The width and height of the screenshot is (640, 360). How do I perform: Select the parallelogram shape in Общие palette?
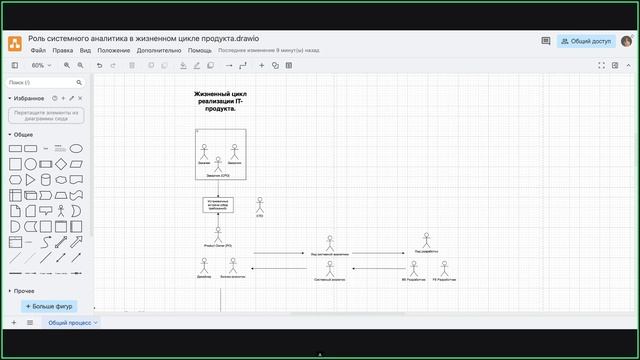[76, 164]
